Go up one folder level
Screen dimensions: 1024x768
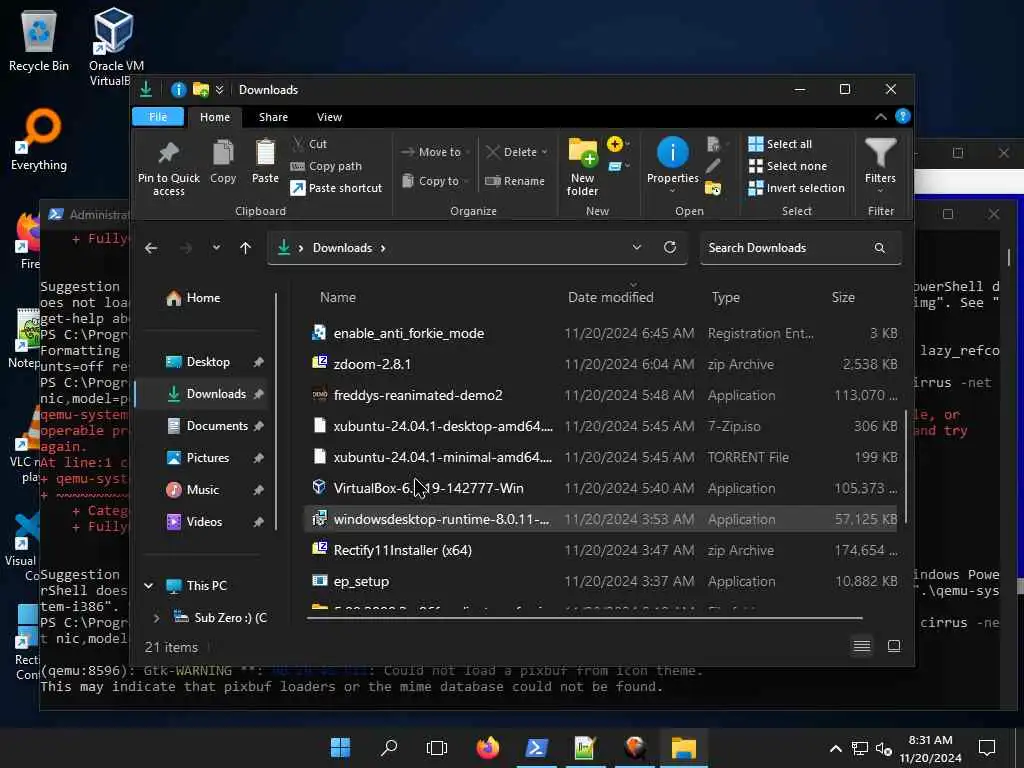tap(246, 248)
